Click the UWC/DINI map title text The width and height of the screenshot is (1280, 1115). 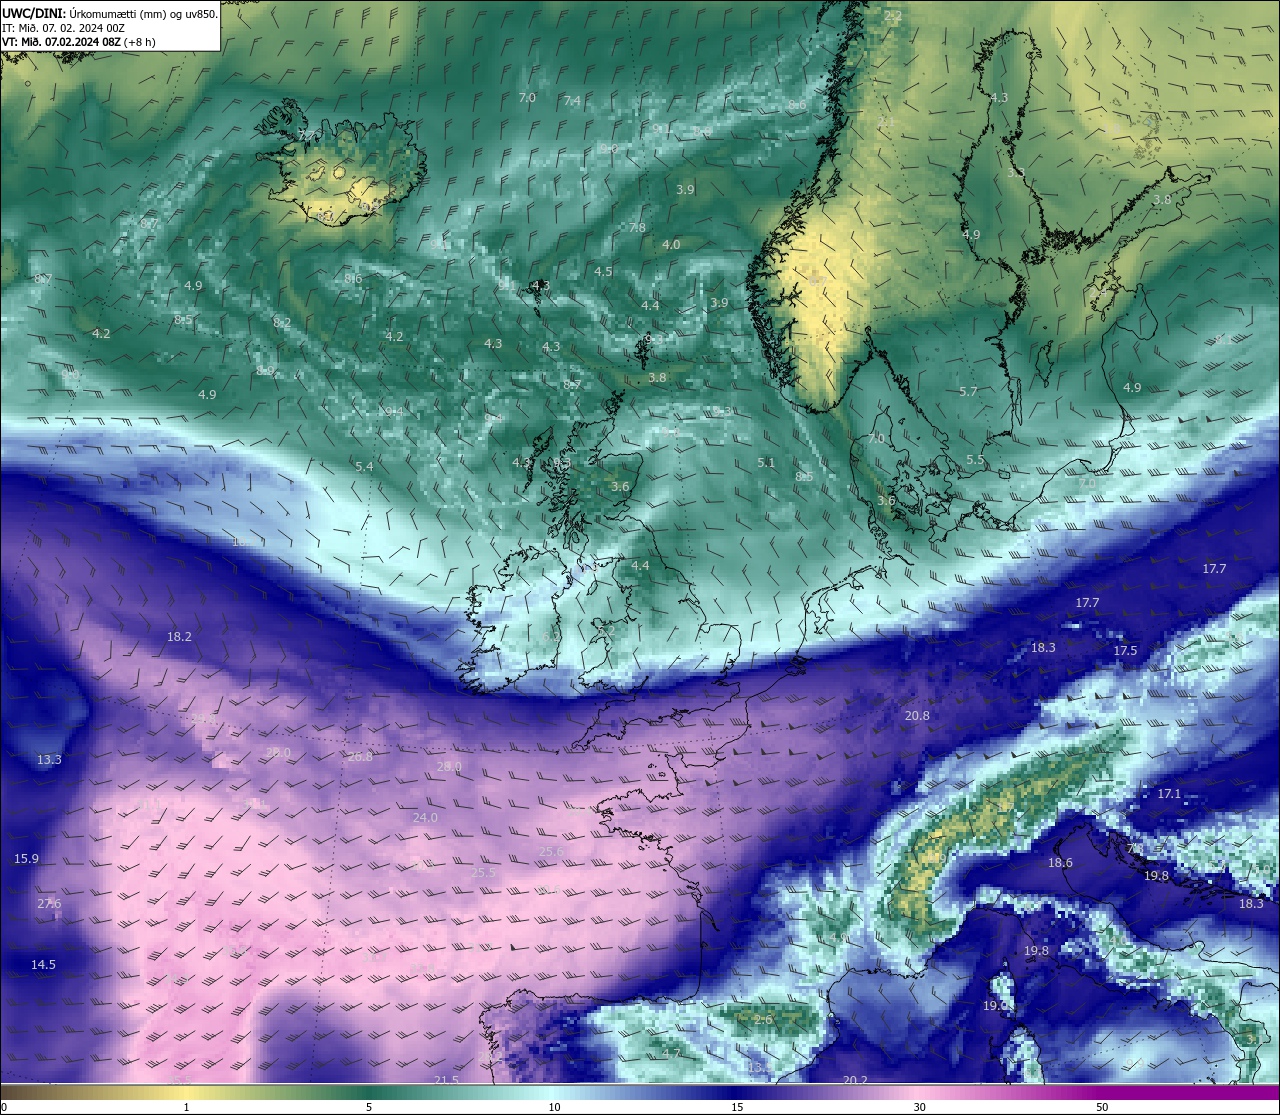(110, 13)
